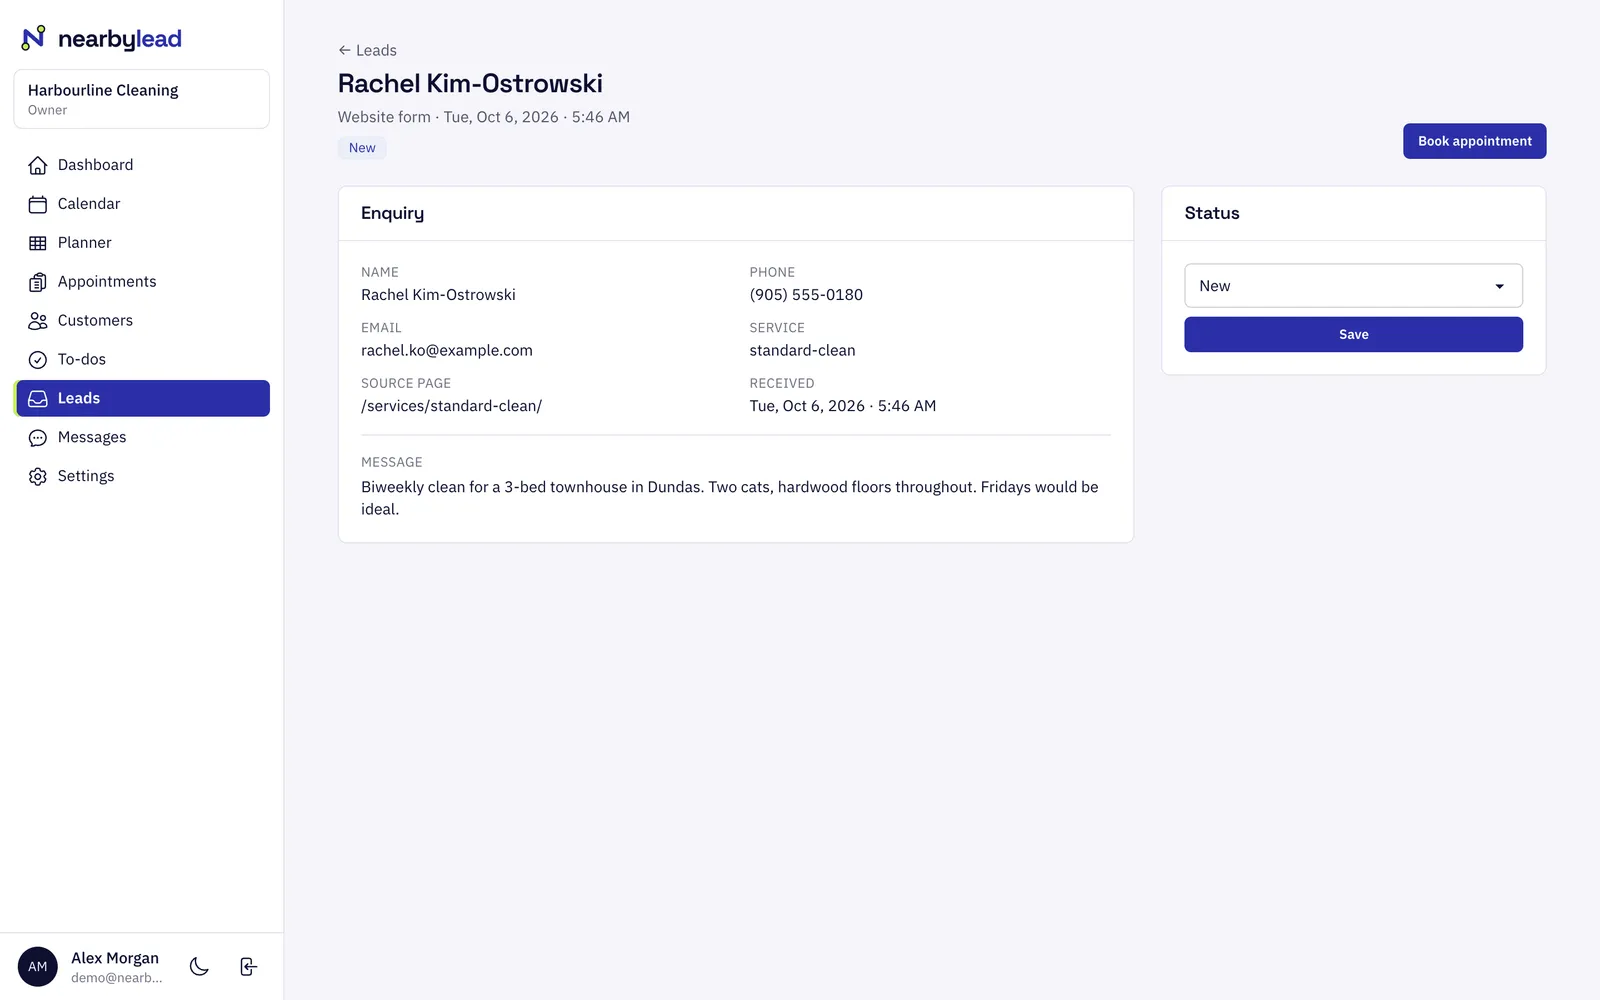1600x1000 pixels.
Task: Click the Status dropdown arrow
Action: pos(1499,286)
